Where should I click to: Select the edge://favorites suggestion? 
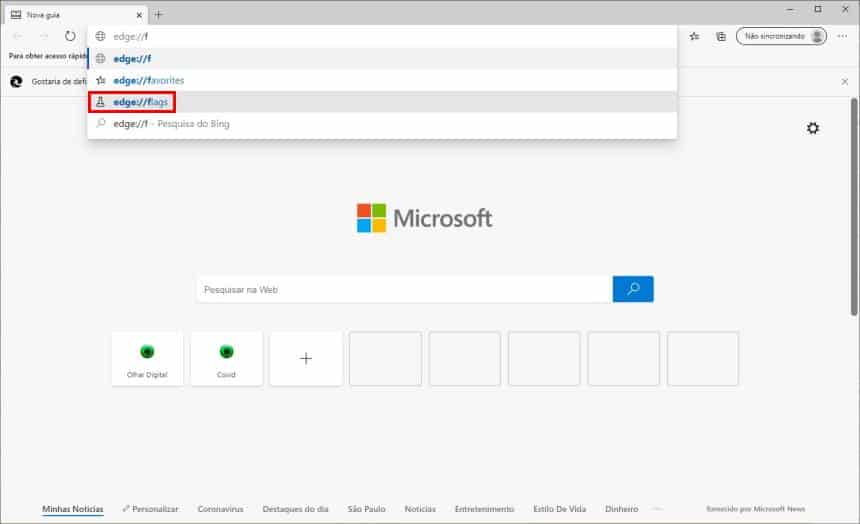coord(382,80)
